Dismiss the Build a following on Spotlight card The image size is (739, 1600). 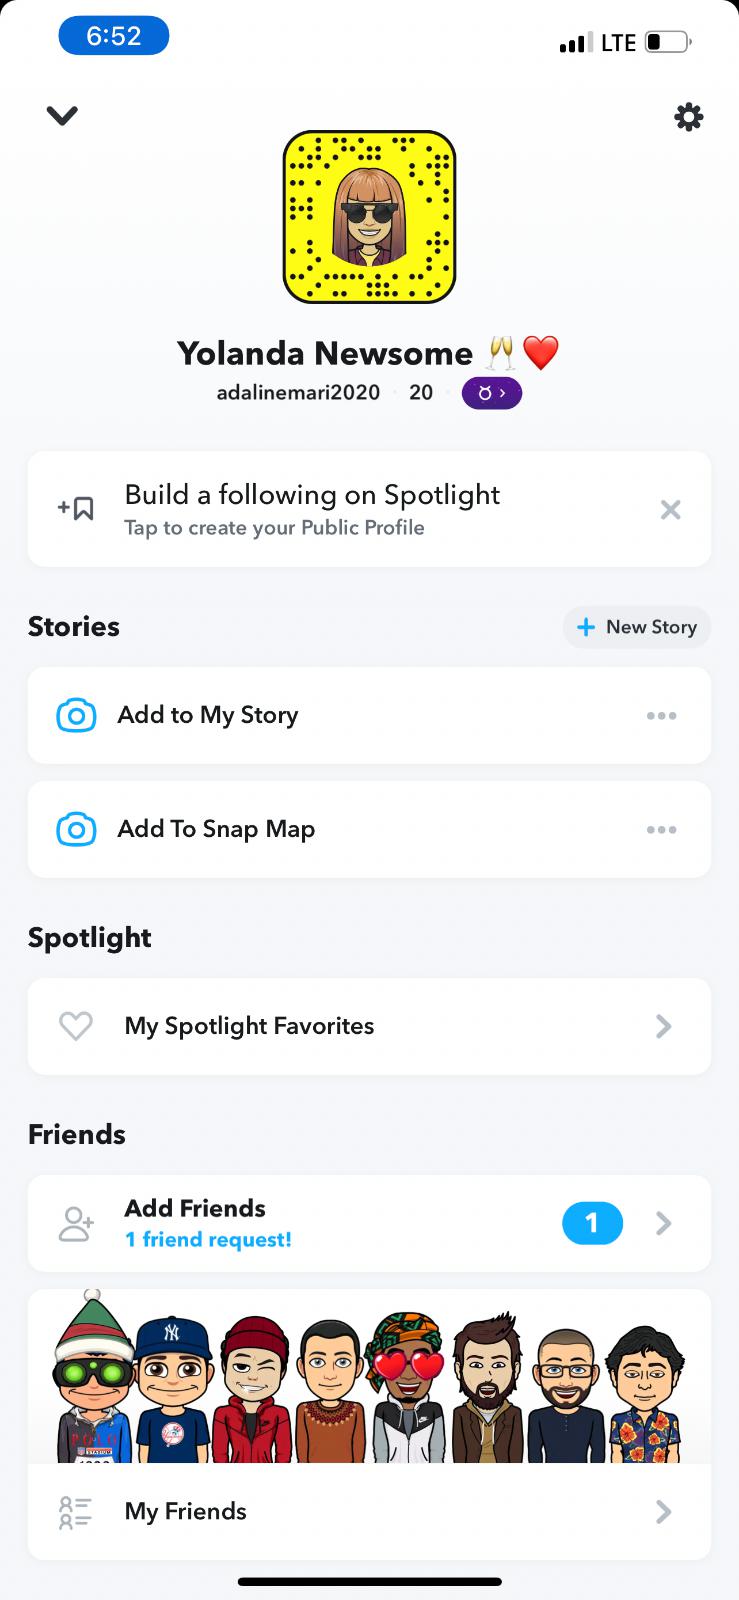670,510
